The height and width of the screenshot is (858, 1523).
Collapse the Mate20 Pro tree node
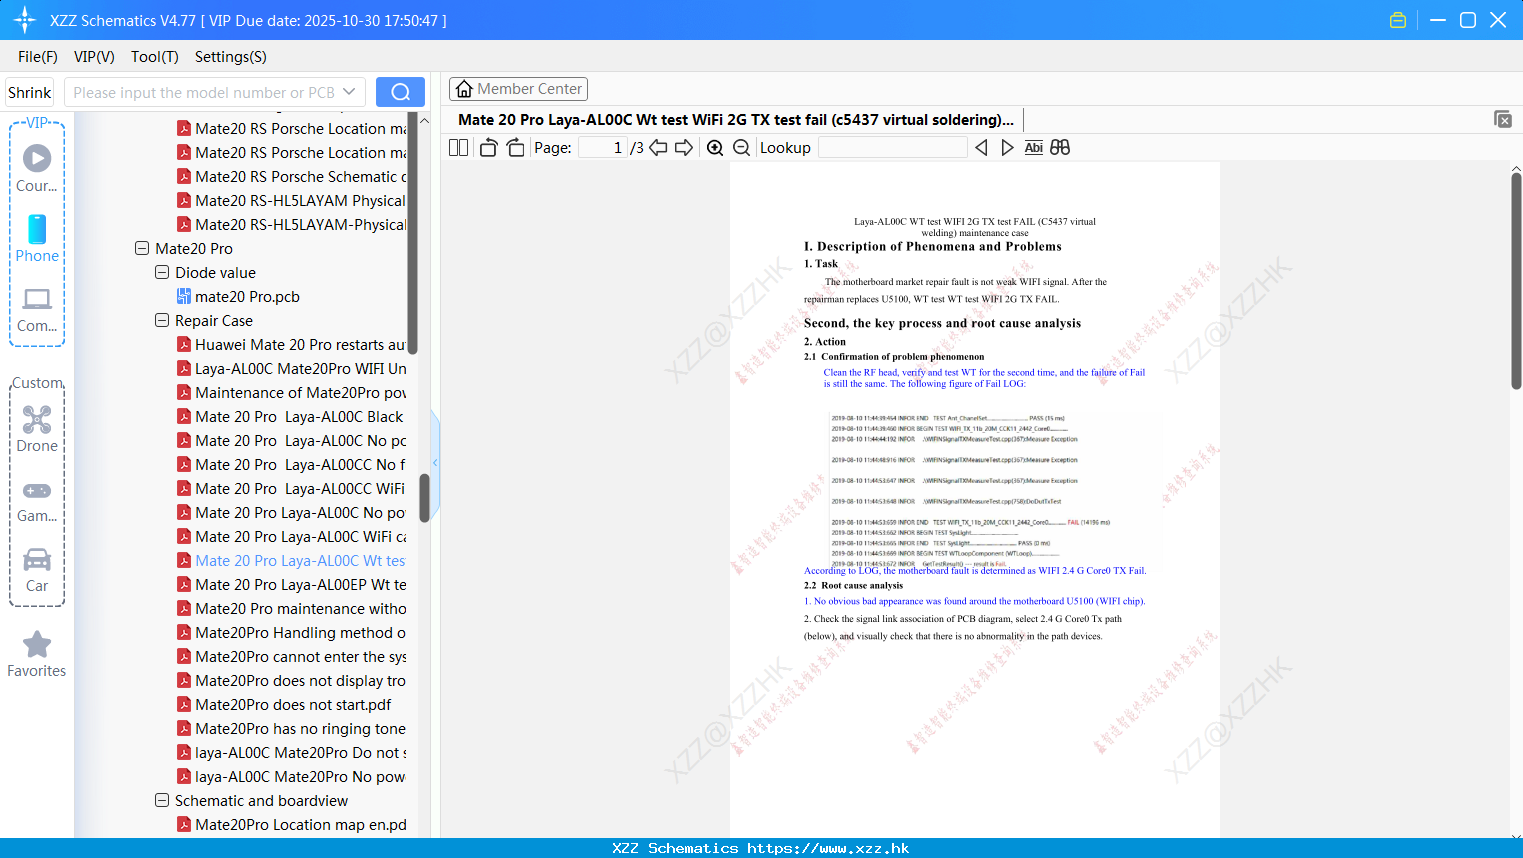[x=142, y=248]
